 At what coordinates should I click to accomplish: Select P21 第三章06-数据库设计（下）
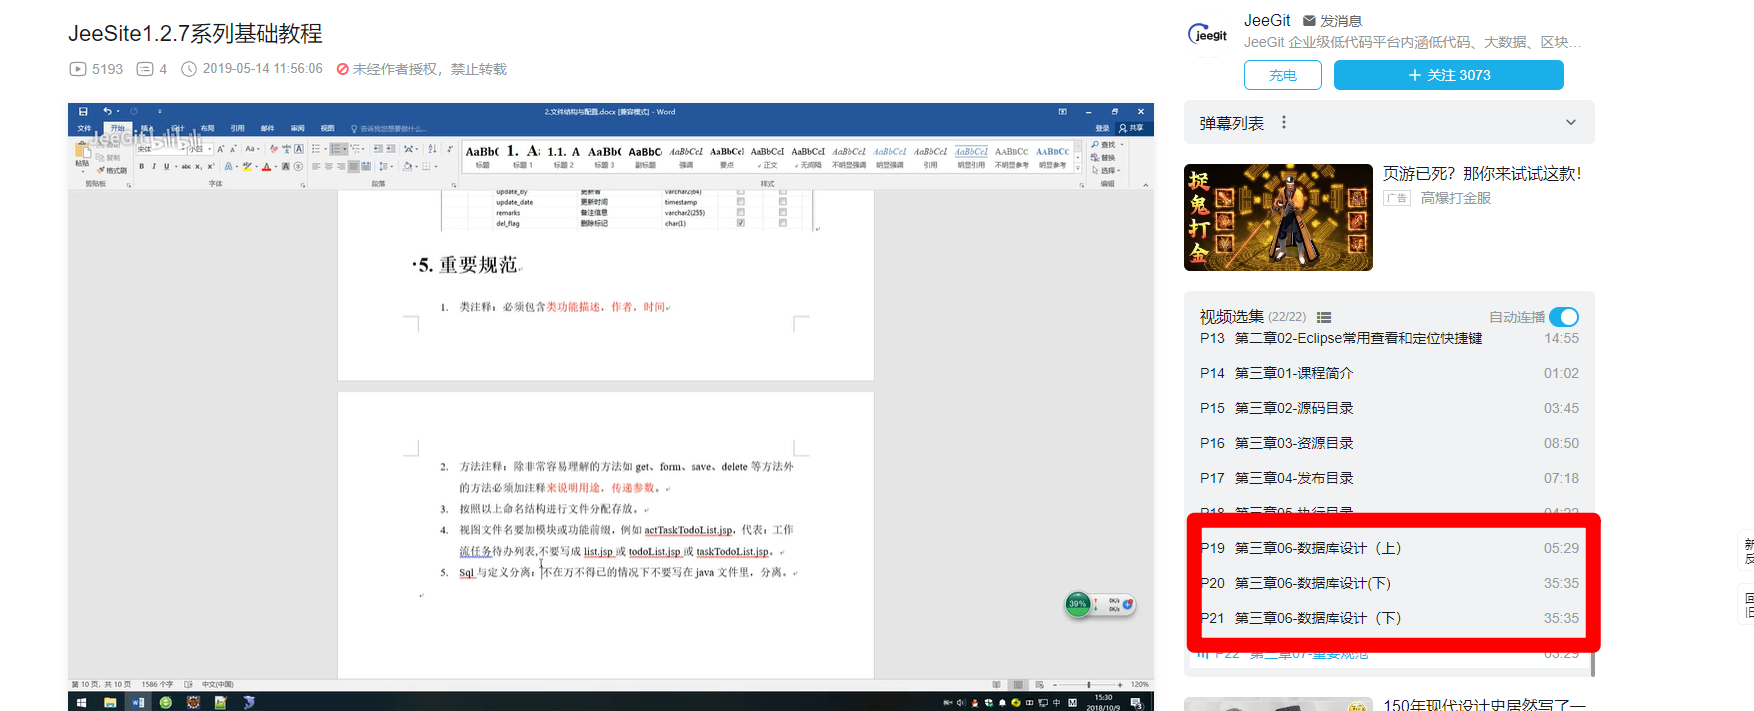coord(1389,618)
